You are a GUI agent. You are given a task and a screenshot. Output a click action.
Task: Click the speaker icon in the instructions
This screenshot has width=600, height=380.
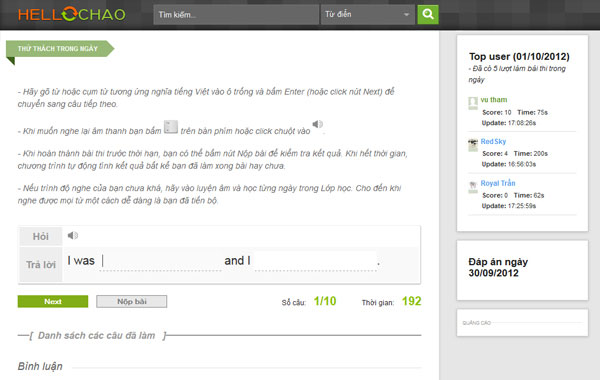tap(318, 124)
